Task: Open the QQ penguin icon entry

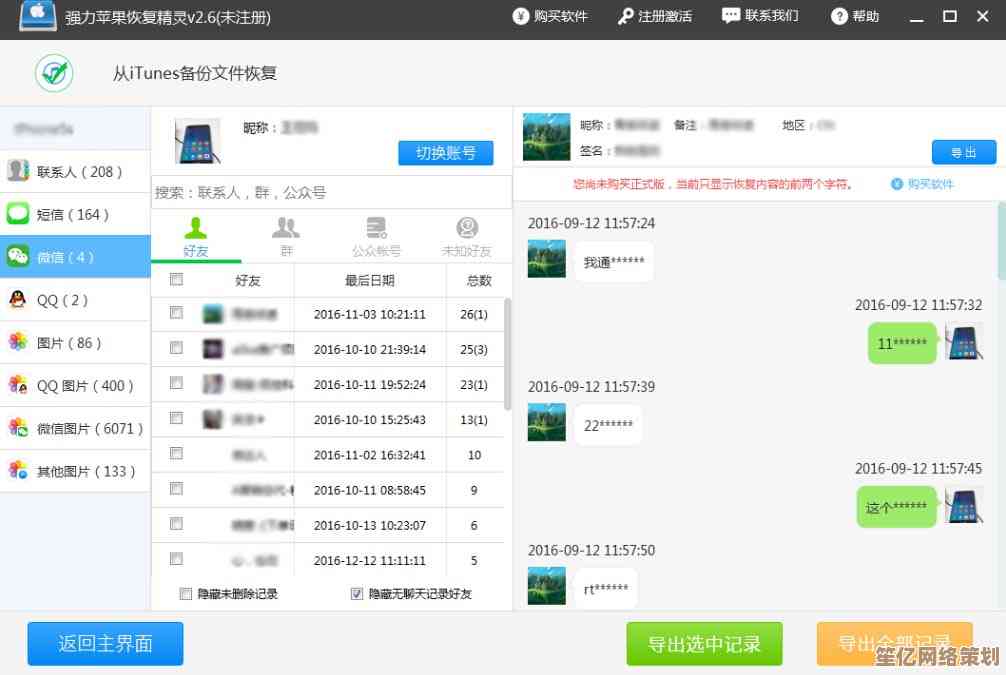Action: [x=18, y=299]
